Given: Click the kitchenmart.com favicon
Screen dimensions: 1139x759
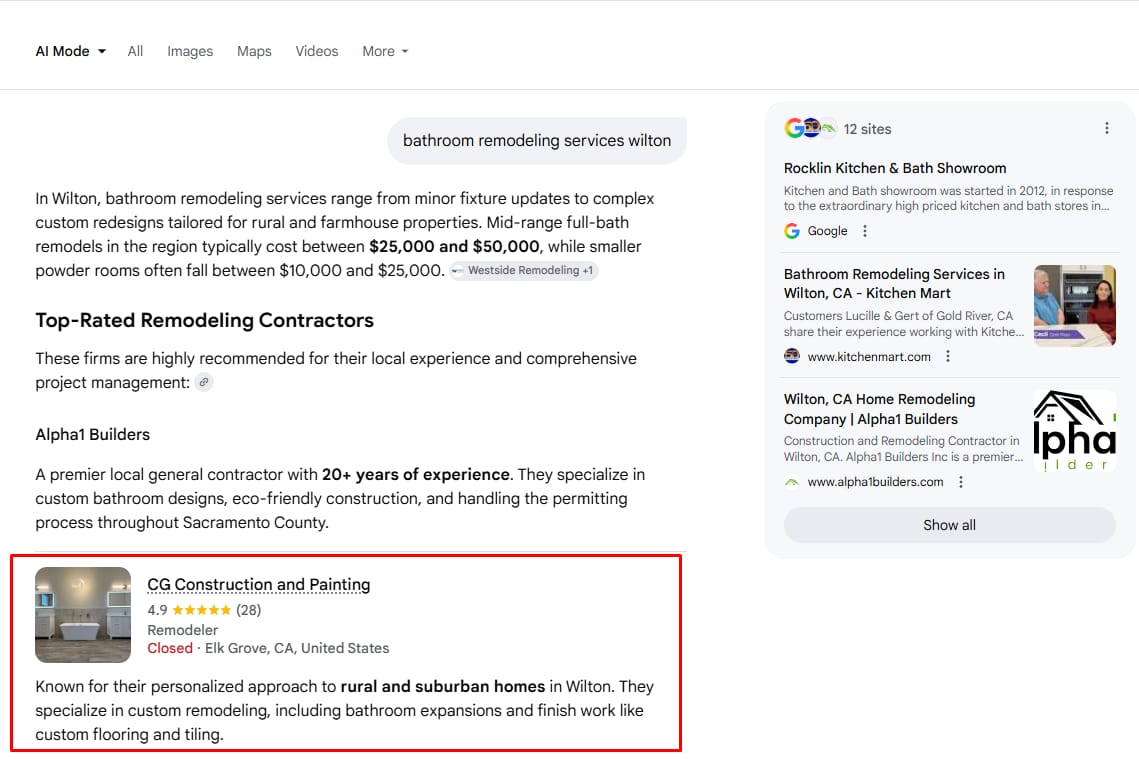Looking at the screenshot, I should pos(792,356).
